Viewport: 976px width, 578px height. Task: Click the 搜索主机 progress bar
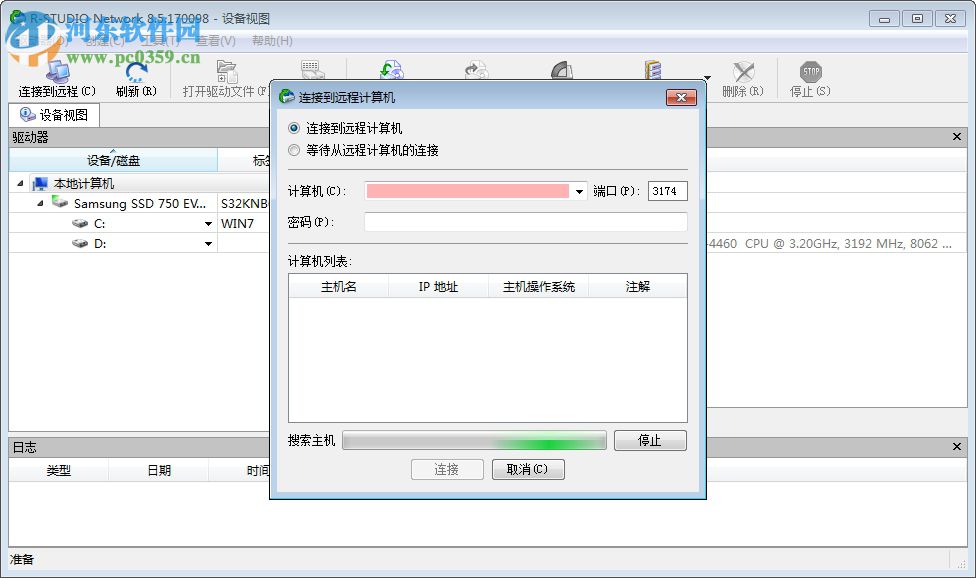coord(474,440)
